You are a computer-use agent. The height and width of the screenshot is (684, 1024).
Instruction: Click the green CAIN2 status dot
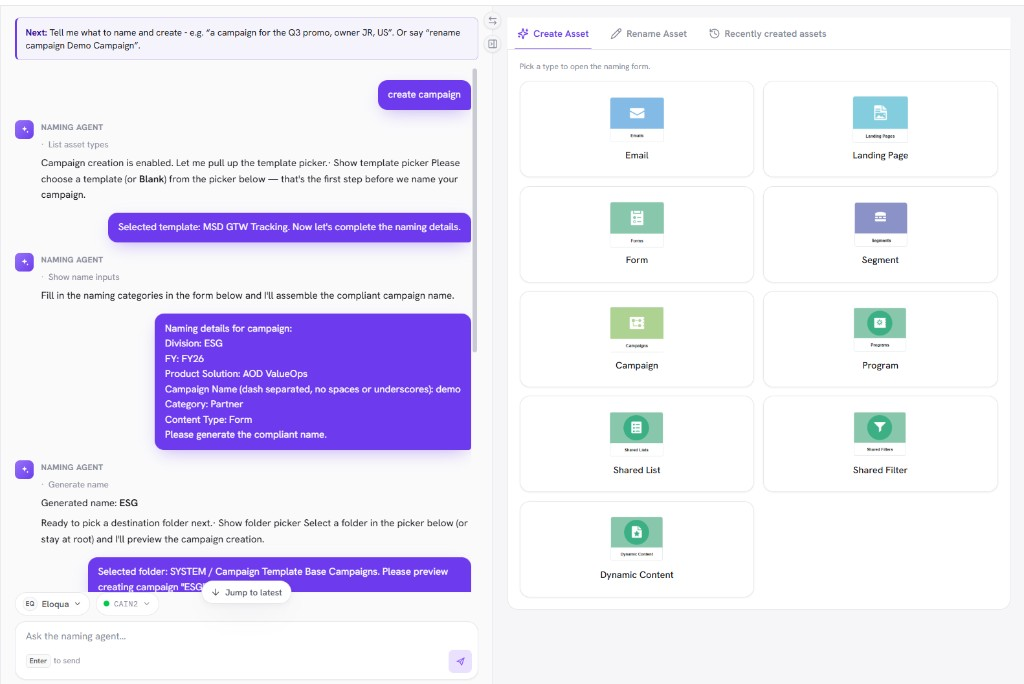tap(106, 604)
